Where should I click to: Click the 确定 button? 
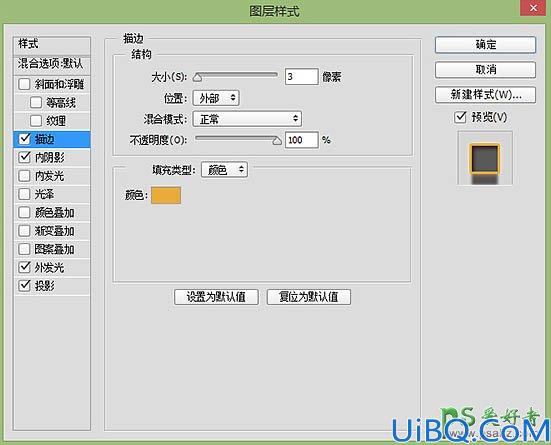click(x=485, y=45)
